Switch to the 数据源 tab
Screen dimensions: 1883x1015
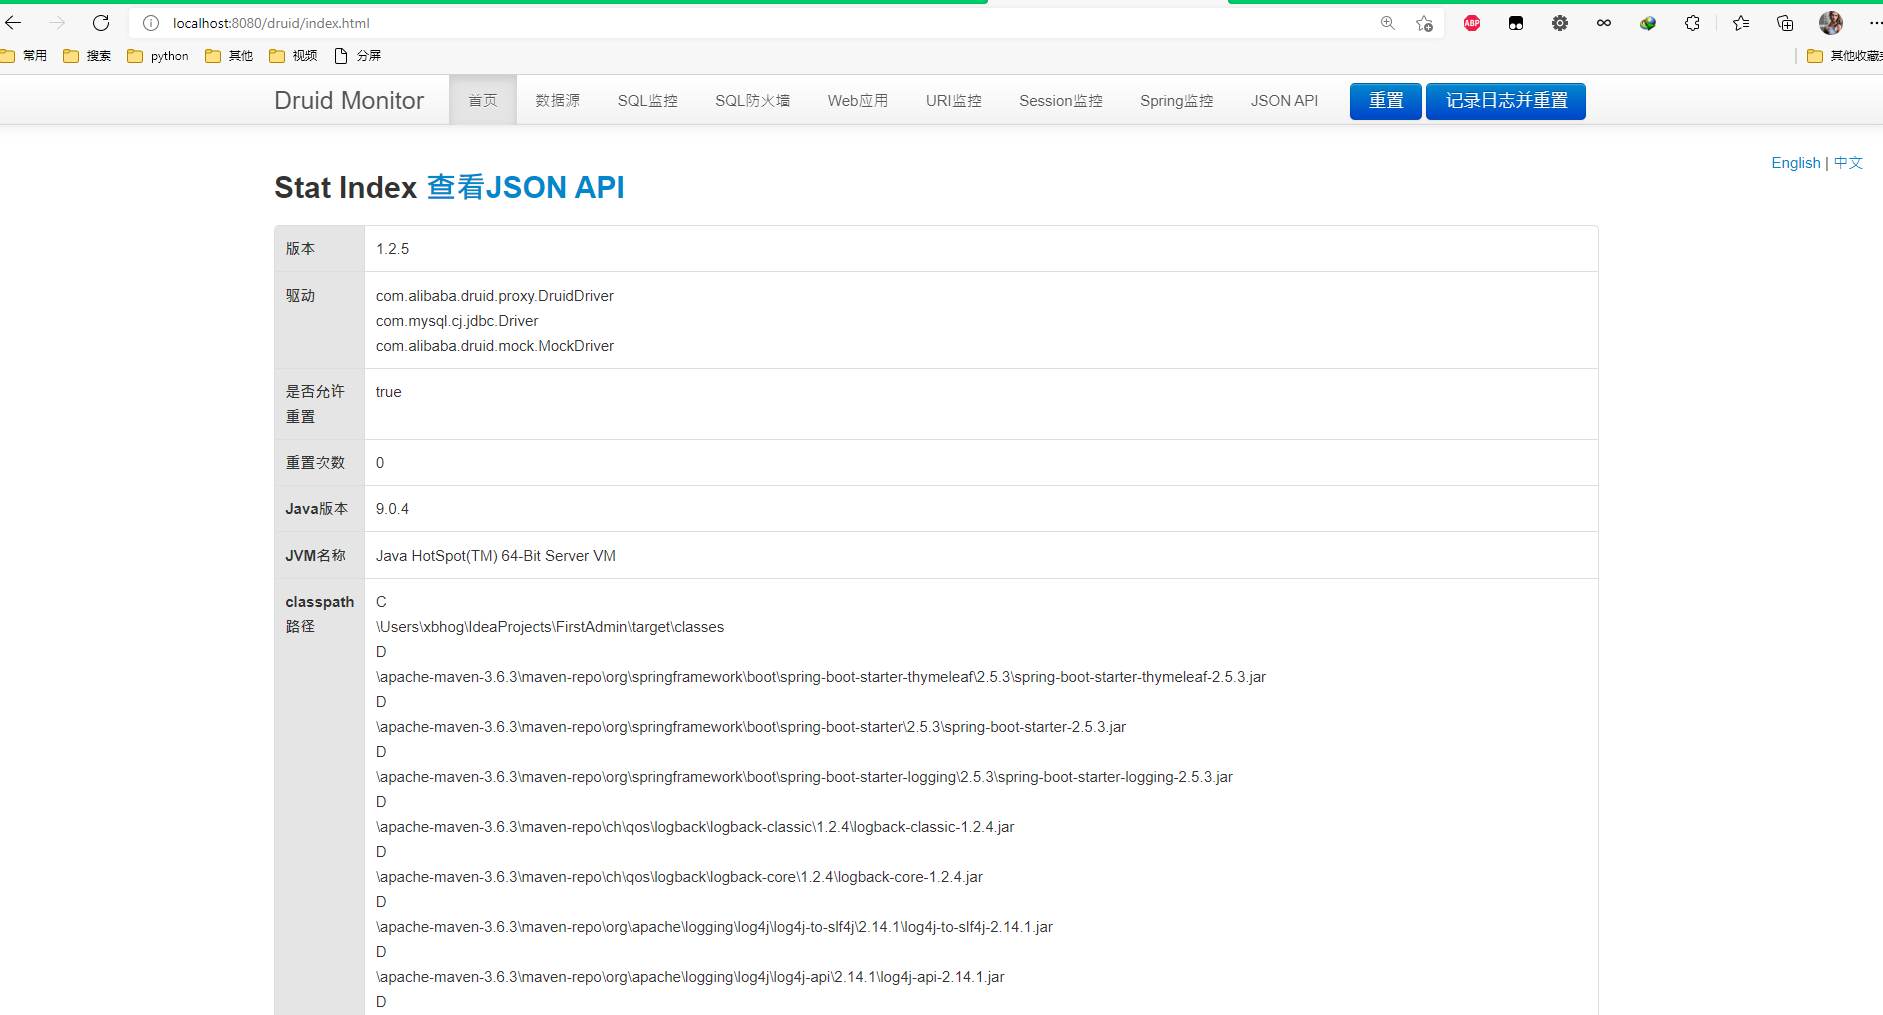point(557,100)
